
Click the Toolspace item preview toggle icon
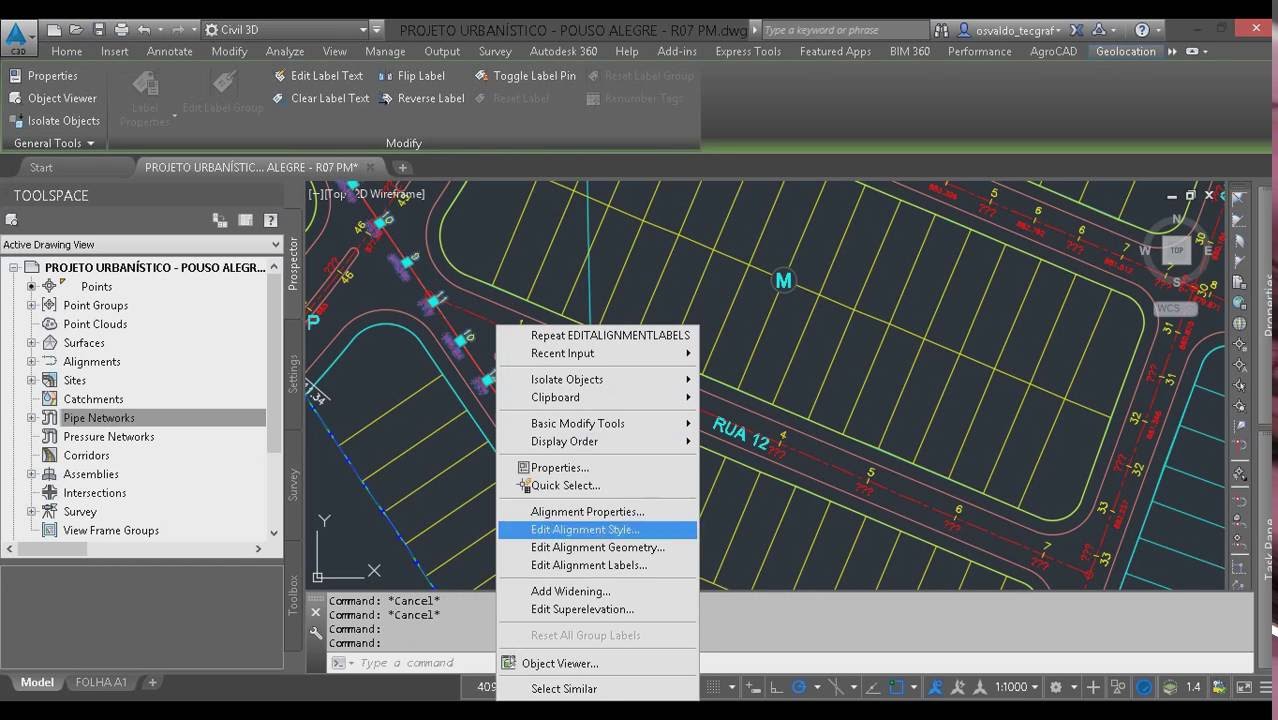pos(220,220)
